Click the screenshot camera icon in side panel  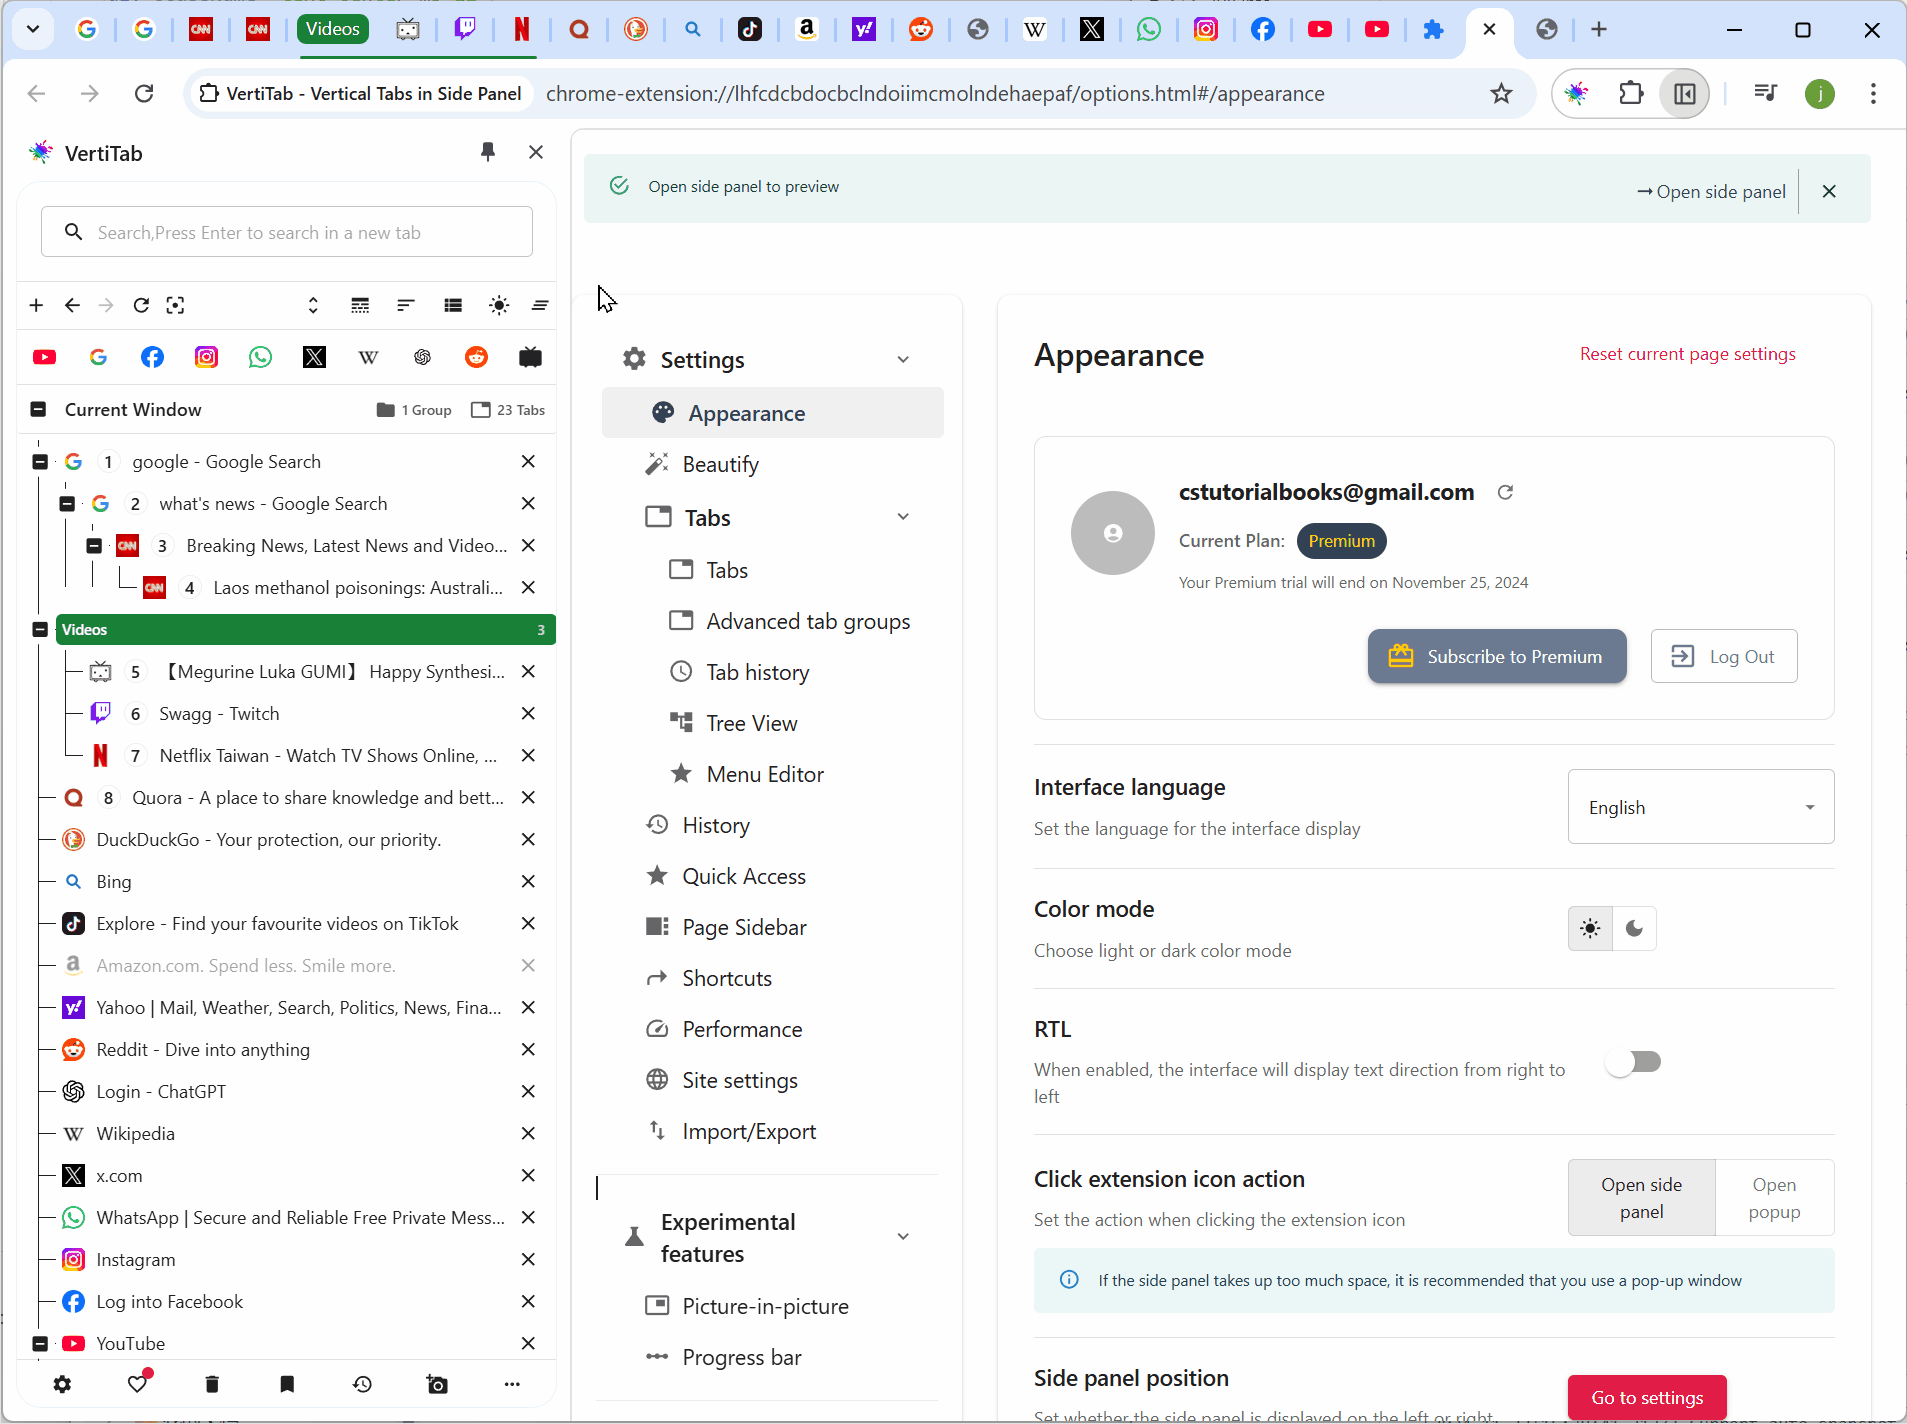(x=437, y=1384)
